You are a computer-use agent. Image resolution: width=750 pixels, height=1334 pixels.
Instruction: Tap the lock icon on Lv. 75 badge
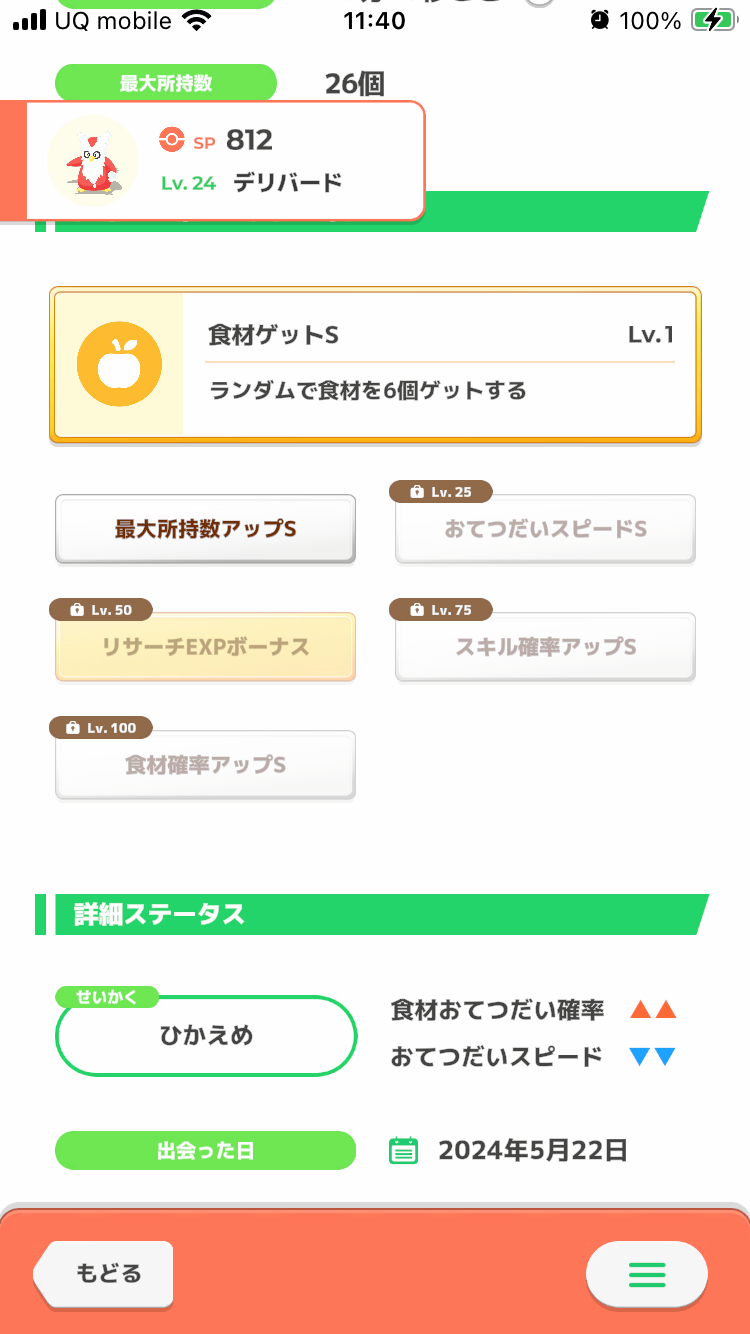pyautogui.click(x=416, y=610)
